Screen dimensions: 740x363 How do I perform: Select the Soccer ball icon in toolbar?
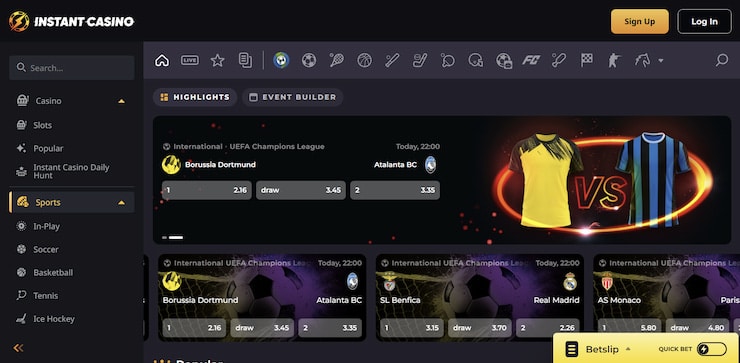tap(309, 60)
